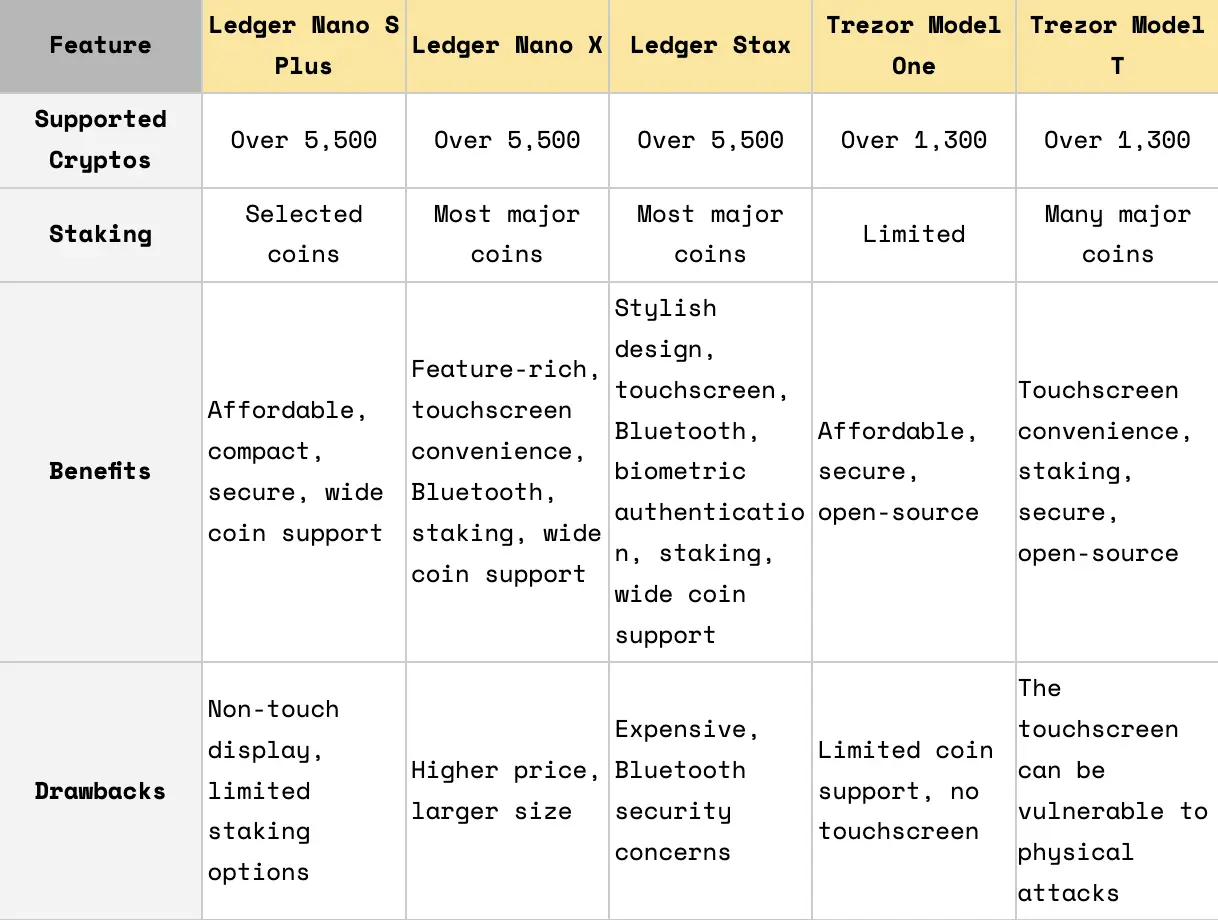Select the "Staking" row label
Image resolution: width=1218 pixels, height=920 pixels.
[x=100, y=234]
